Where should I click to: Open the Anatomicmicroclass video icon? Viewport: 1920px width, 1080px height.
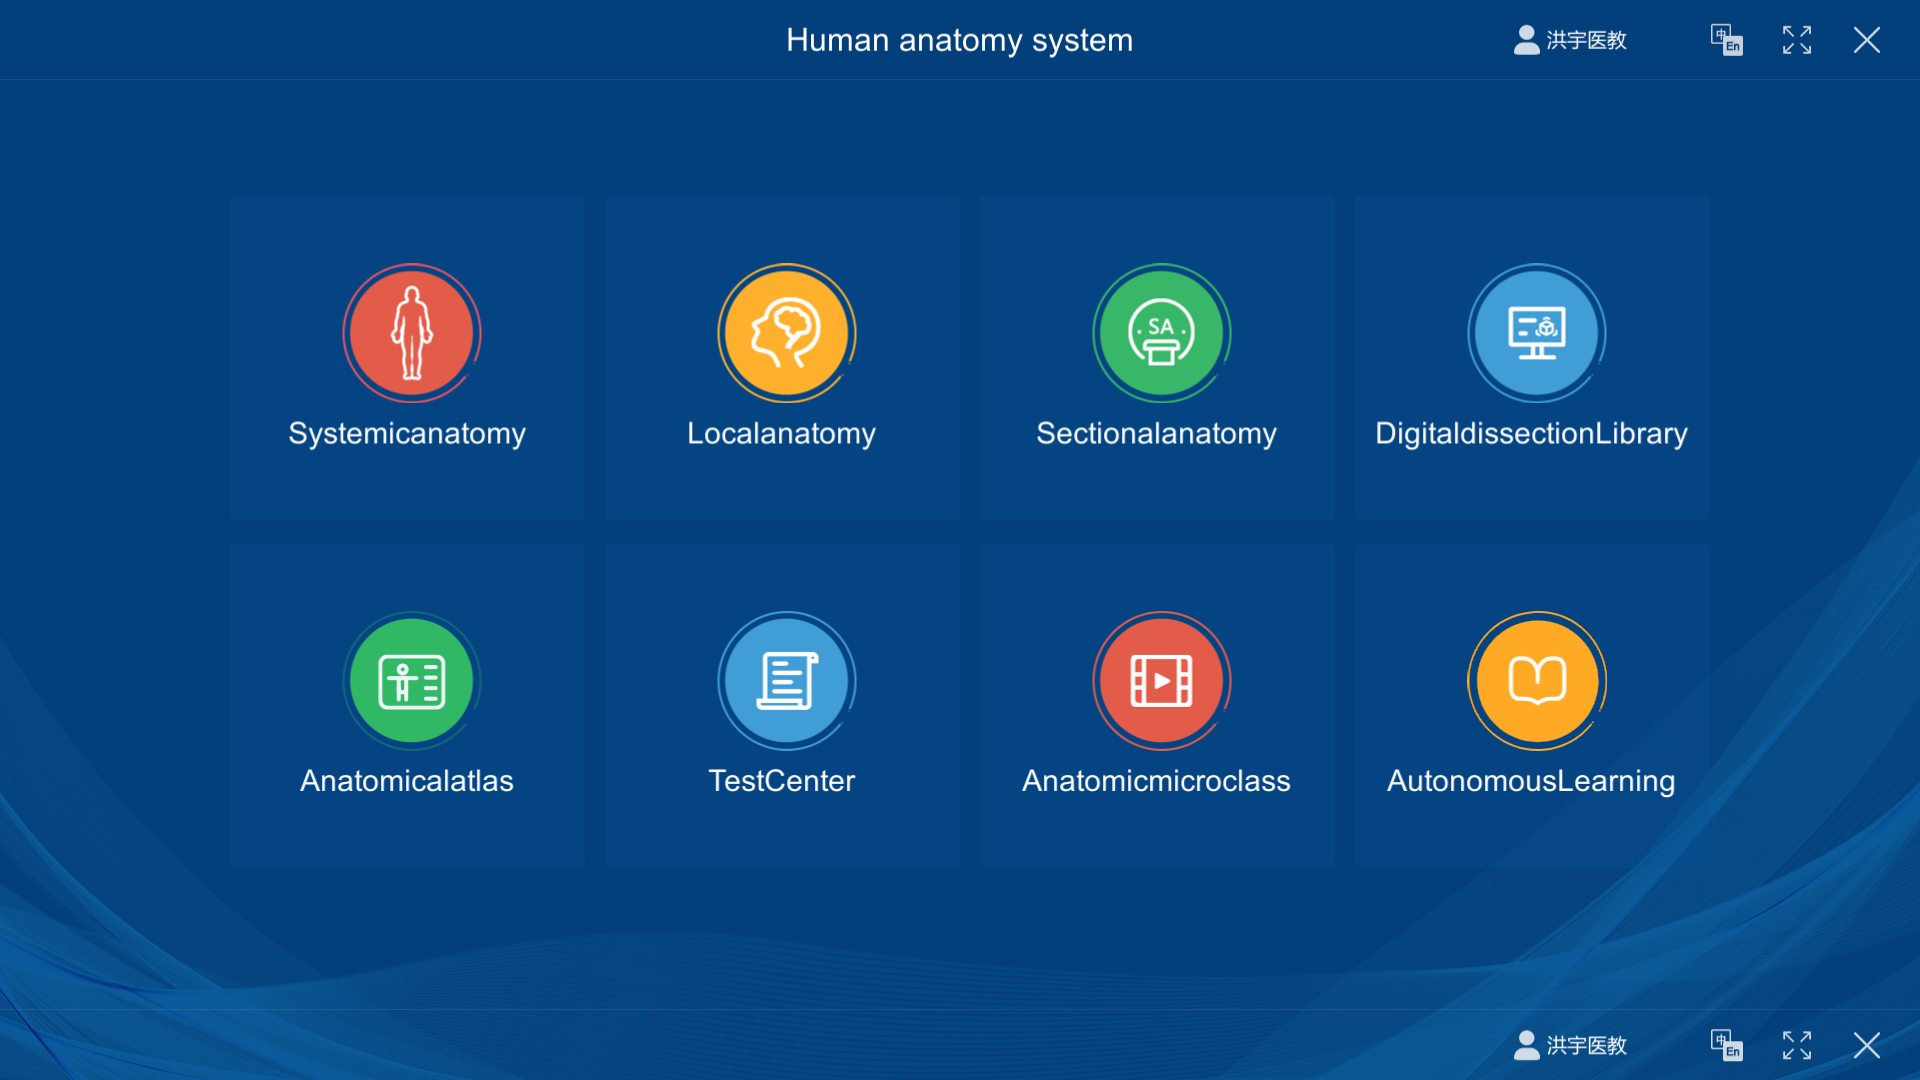click(1161, 681)
